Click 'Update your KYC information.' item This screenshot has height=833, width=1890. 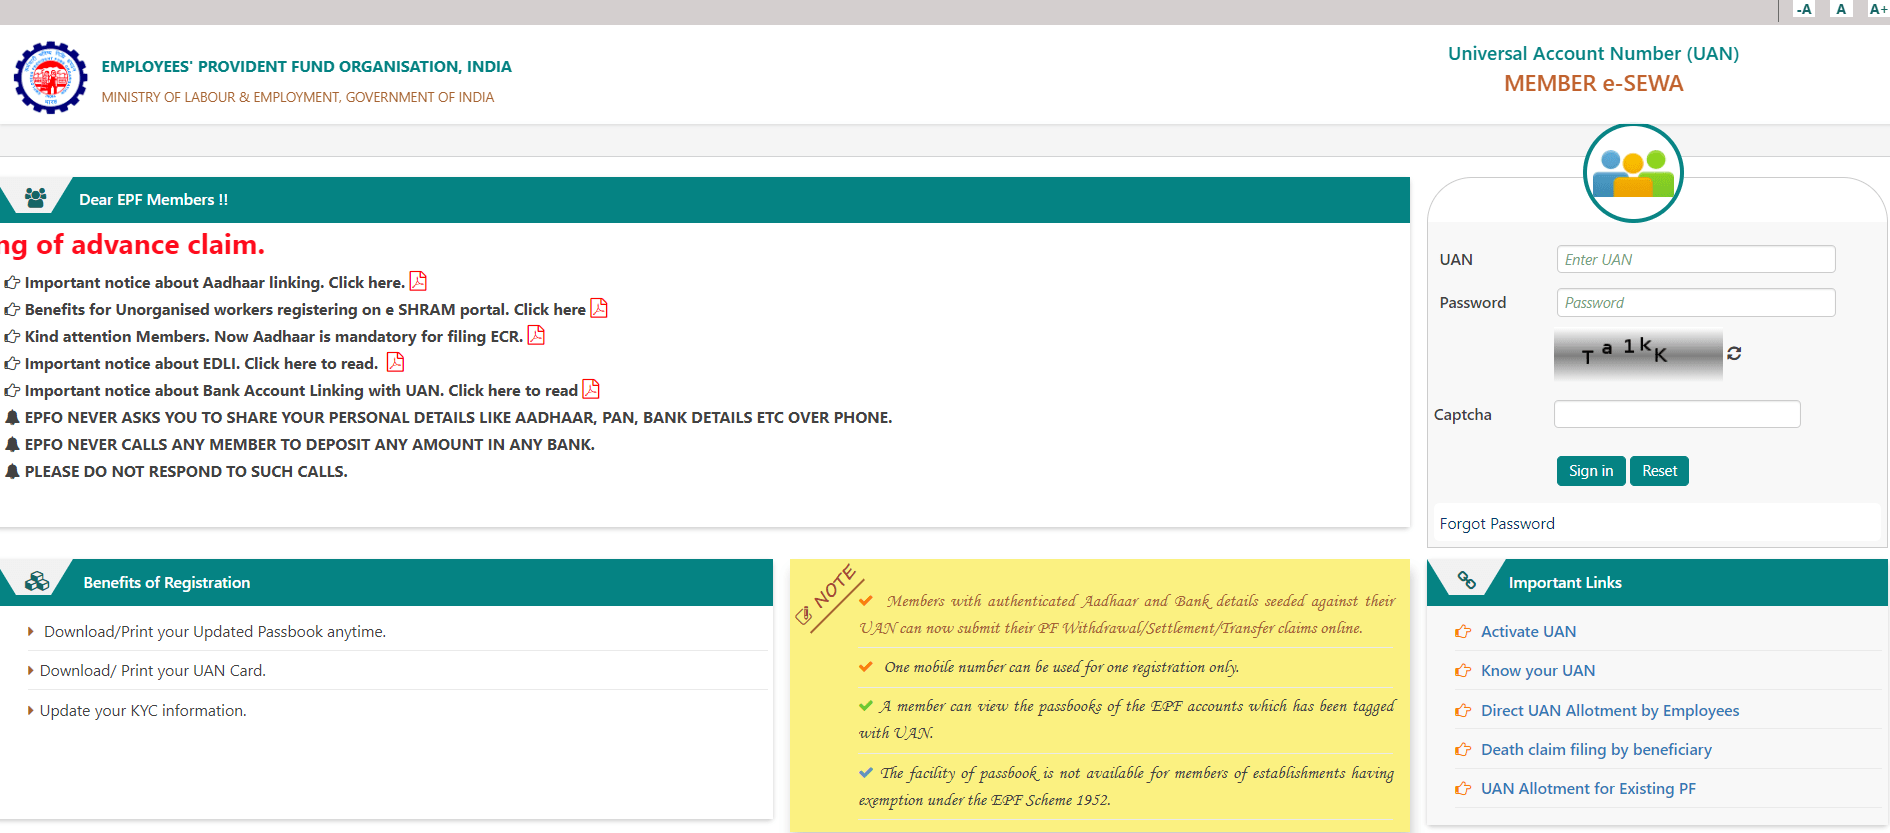(x=142, y=711)
